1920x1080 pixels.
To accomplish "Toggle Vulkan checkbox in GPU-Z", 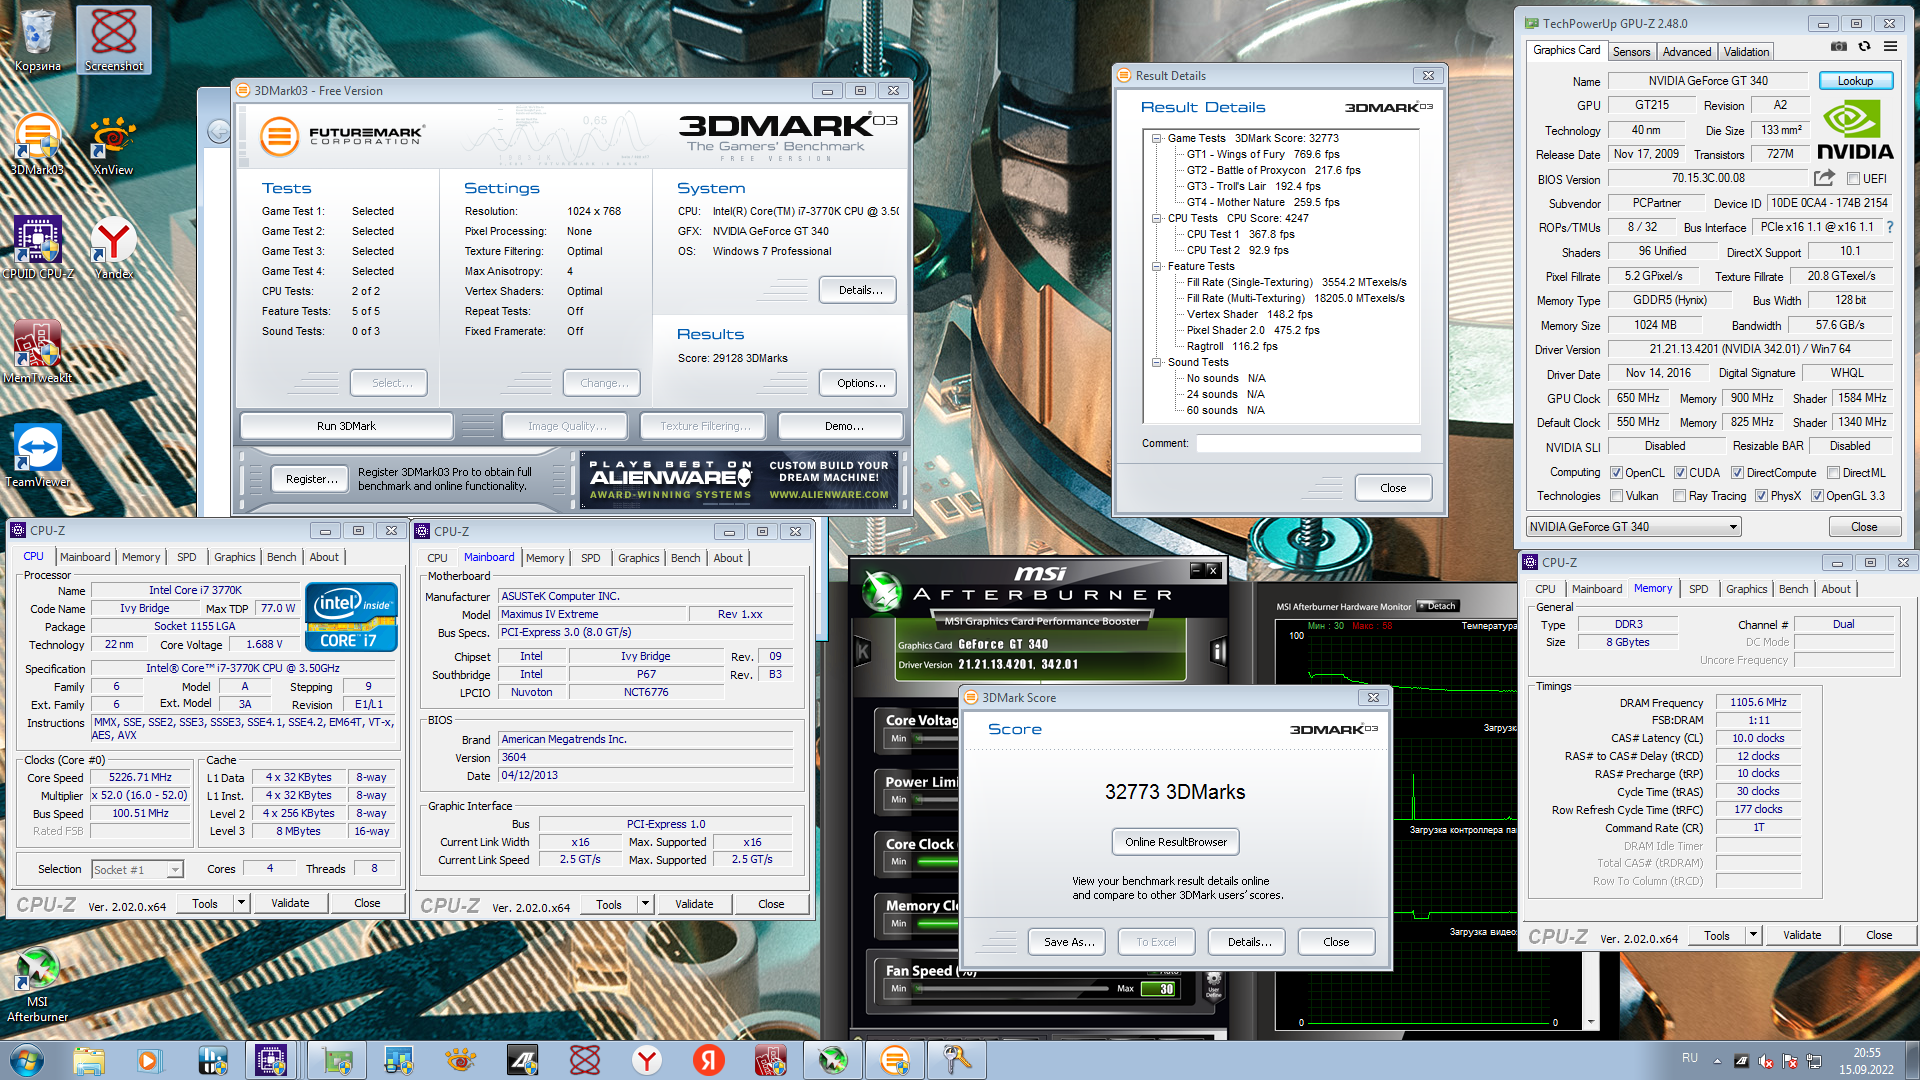I will (x=1616, y=496).
